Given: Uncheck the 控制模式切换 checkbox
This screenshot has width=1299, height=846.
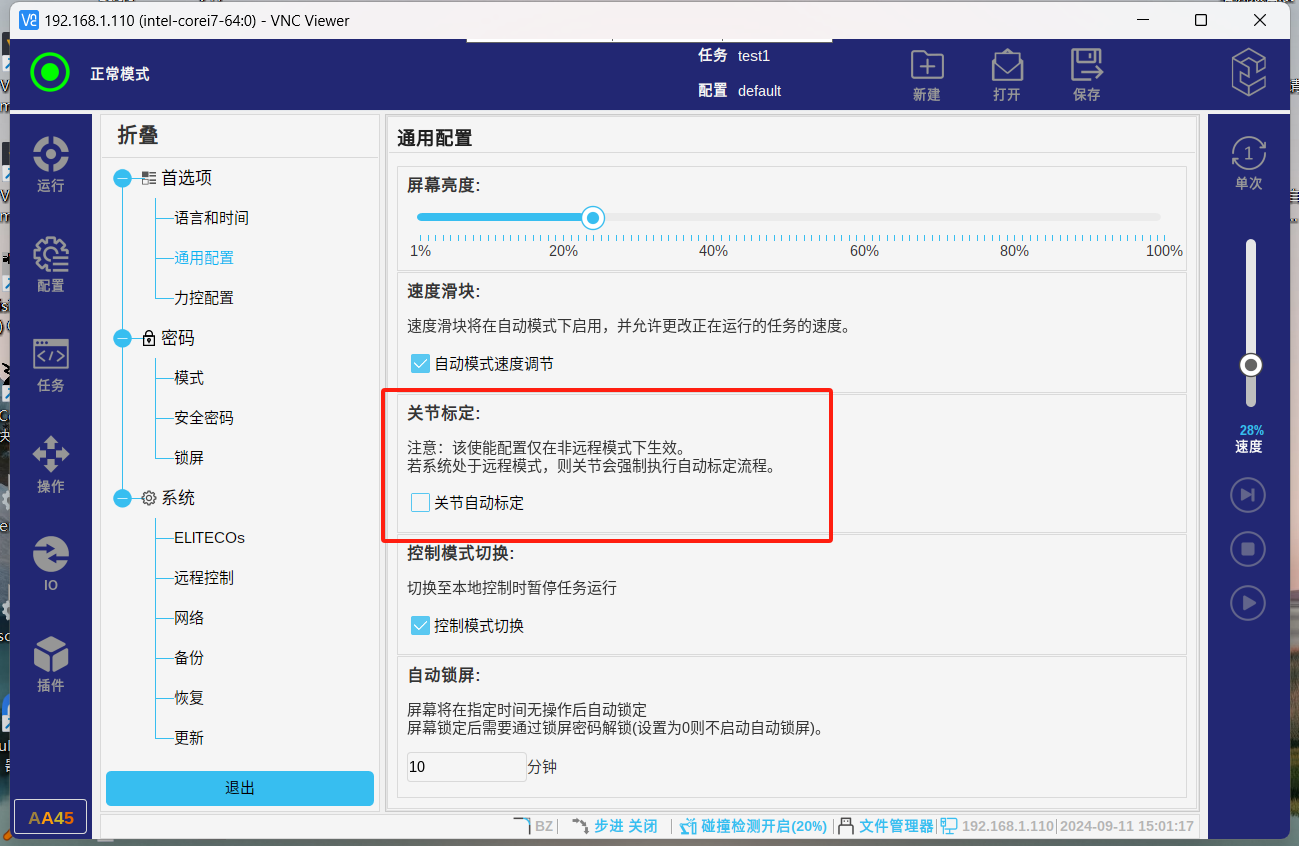Looking at the screenshot, I should click(421, 626).
